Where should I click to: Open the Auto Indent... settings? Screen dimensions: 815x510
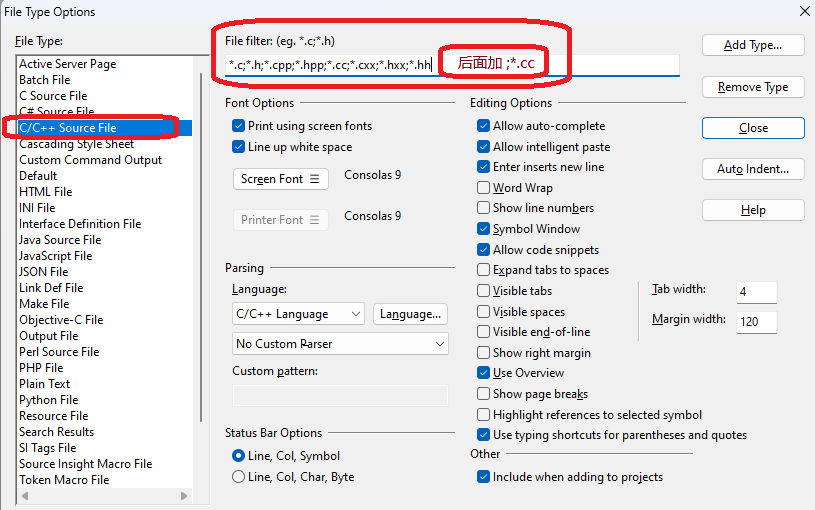752,169
